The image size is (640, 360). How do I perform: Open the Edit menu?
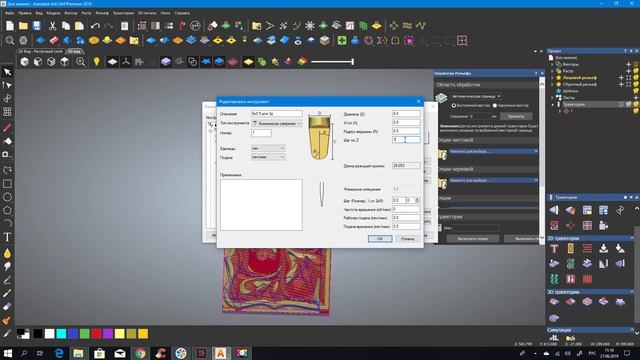pyautogui.click(x=24, y=13)
